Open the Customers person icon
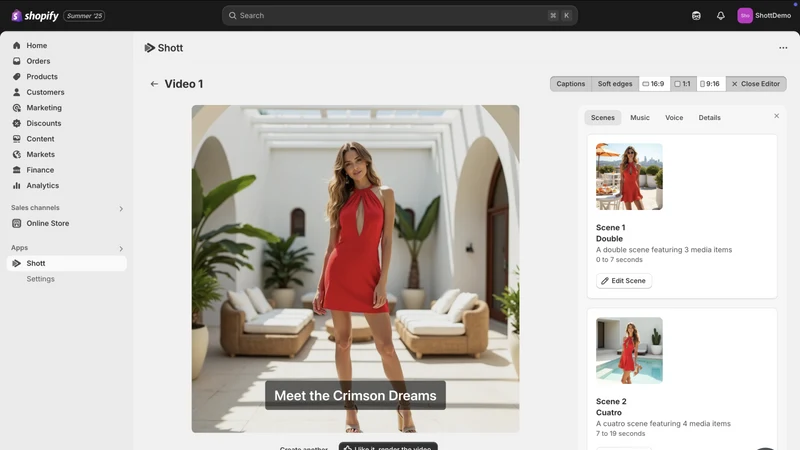 click(17, 92)
